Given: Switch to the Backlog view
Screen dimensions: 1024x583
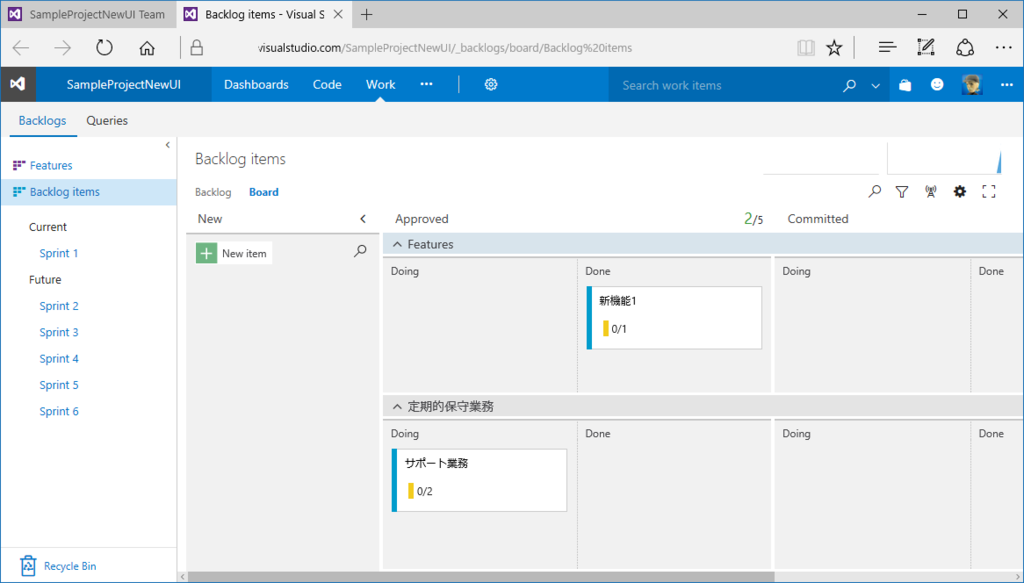Looking at the screenshot, I should (x=213, y=192).
